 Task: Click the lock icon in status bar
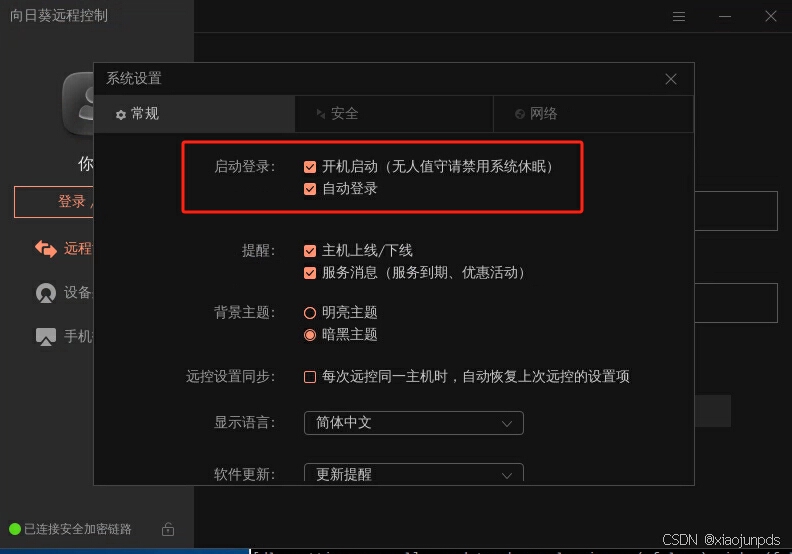[168, 529]
